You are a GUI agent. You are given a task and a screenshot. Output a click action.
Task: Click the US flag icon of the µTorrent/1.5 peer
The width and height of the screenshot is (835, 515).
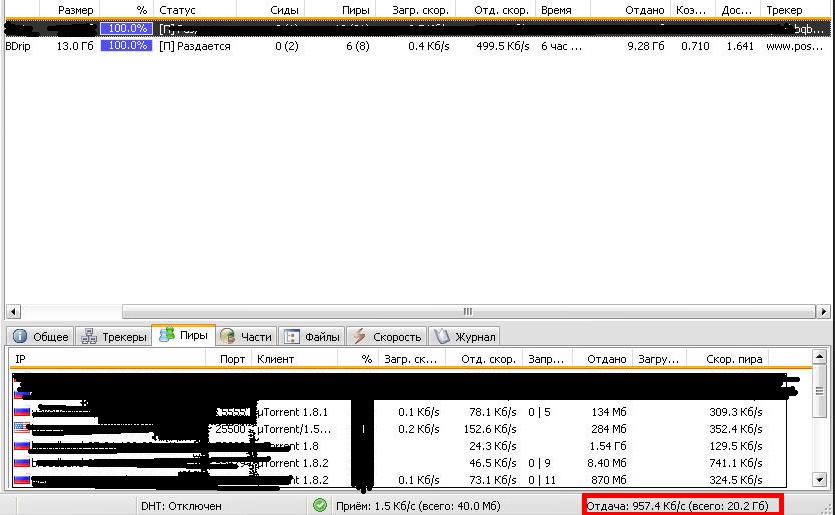pyautogui.click(x=22, y=428)
